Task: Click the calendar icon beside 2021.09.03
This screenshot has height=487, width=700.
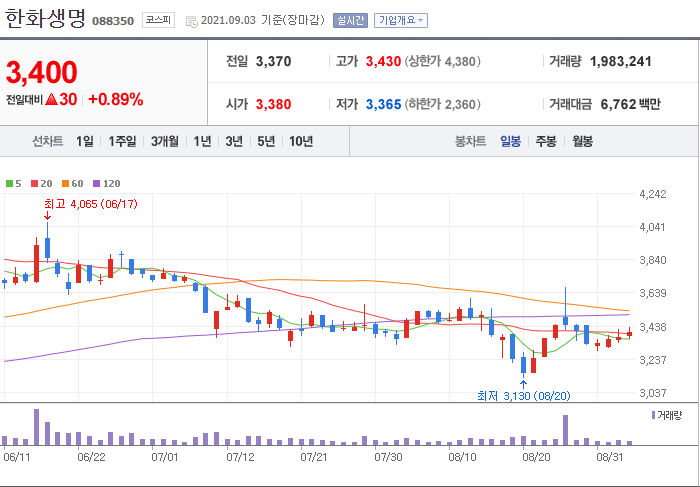Action: click(191, 21)
